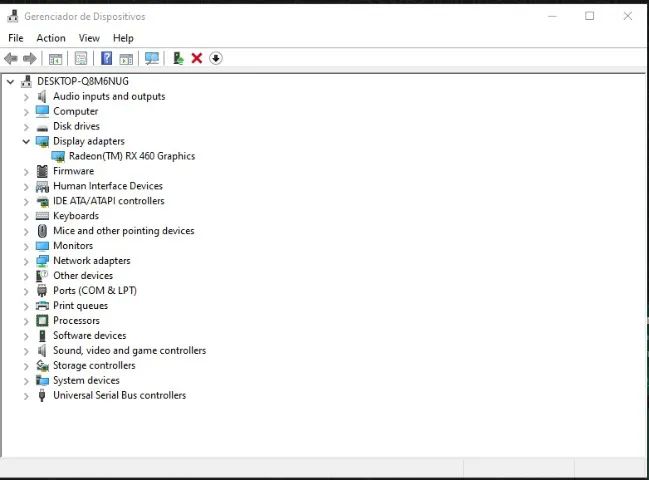
Task: Expand the Computer category arrow
Action: click(26, 112)
